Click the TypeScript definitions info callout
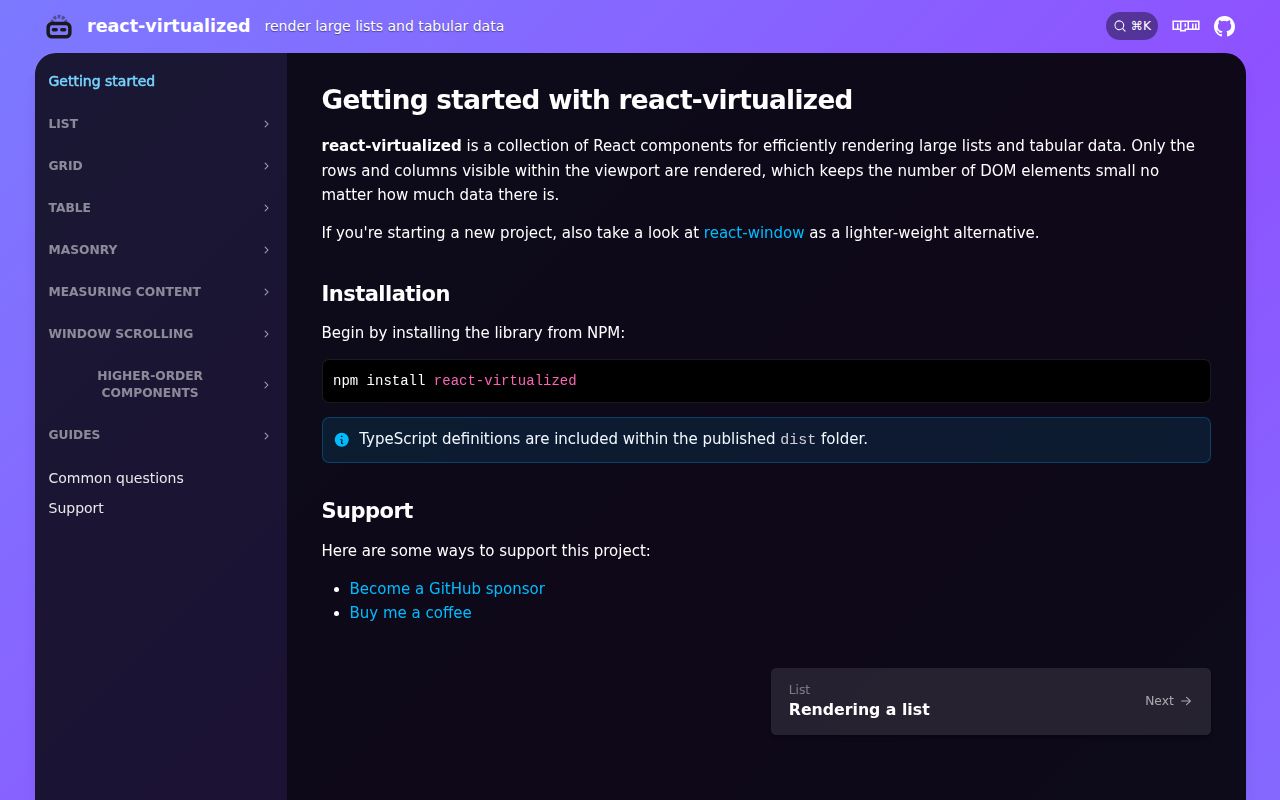Image resolution: width=1280 pixels, height=800 pixels. tap(766, 440)
